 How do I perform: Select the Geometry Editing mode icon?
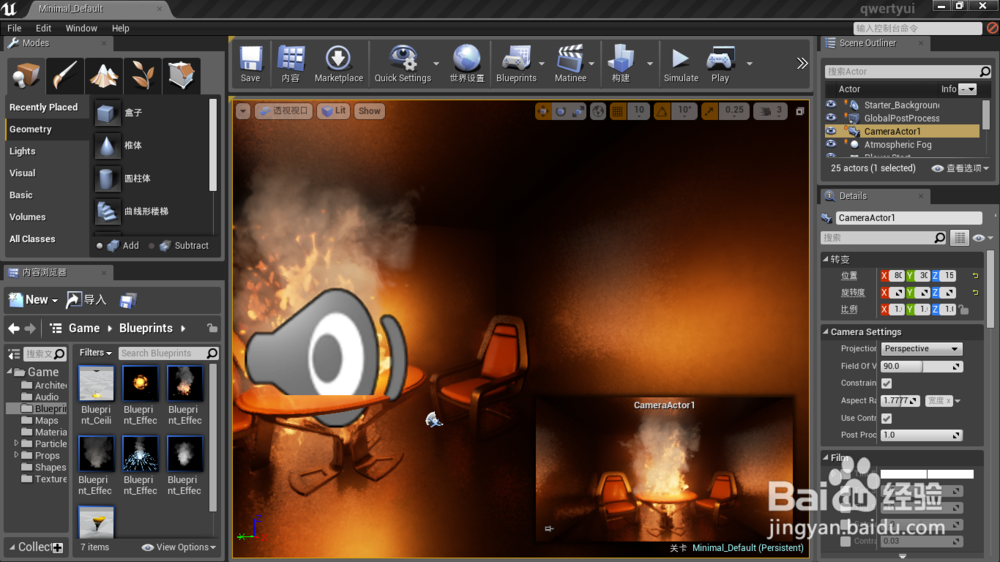point(181,75)
